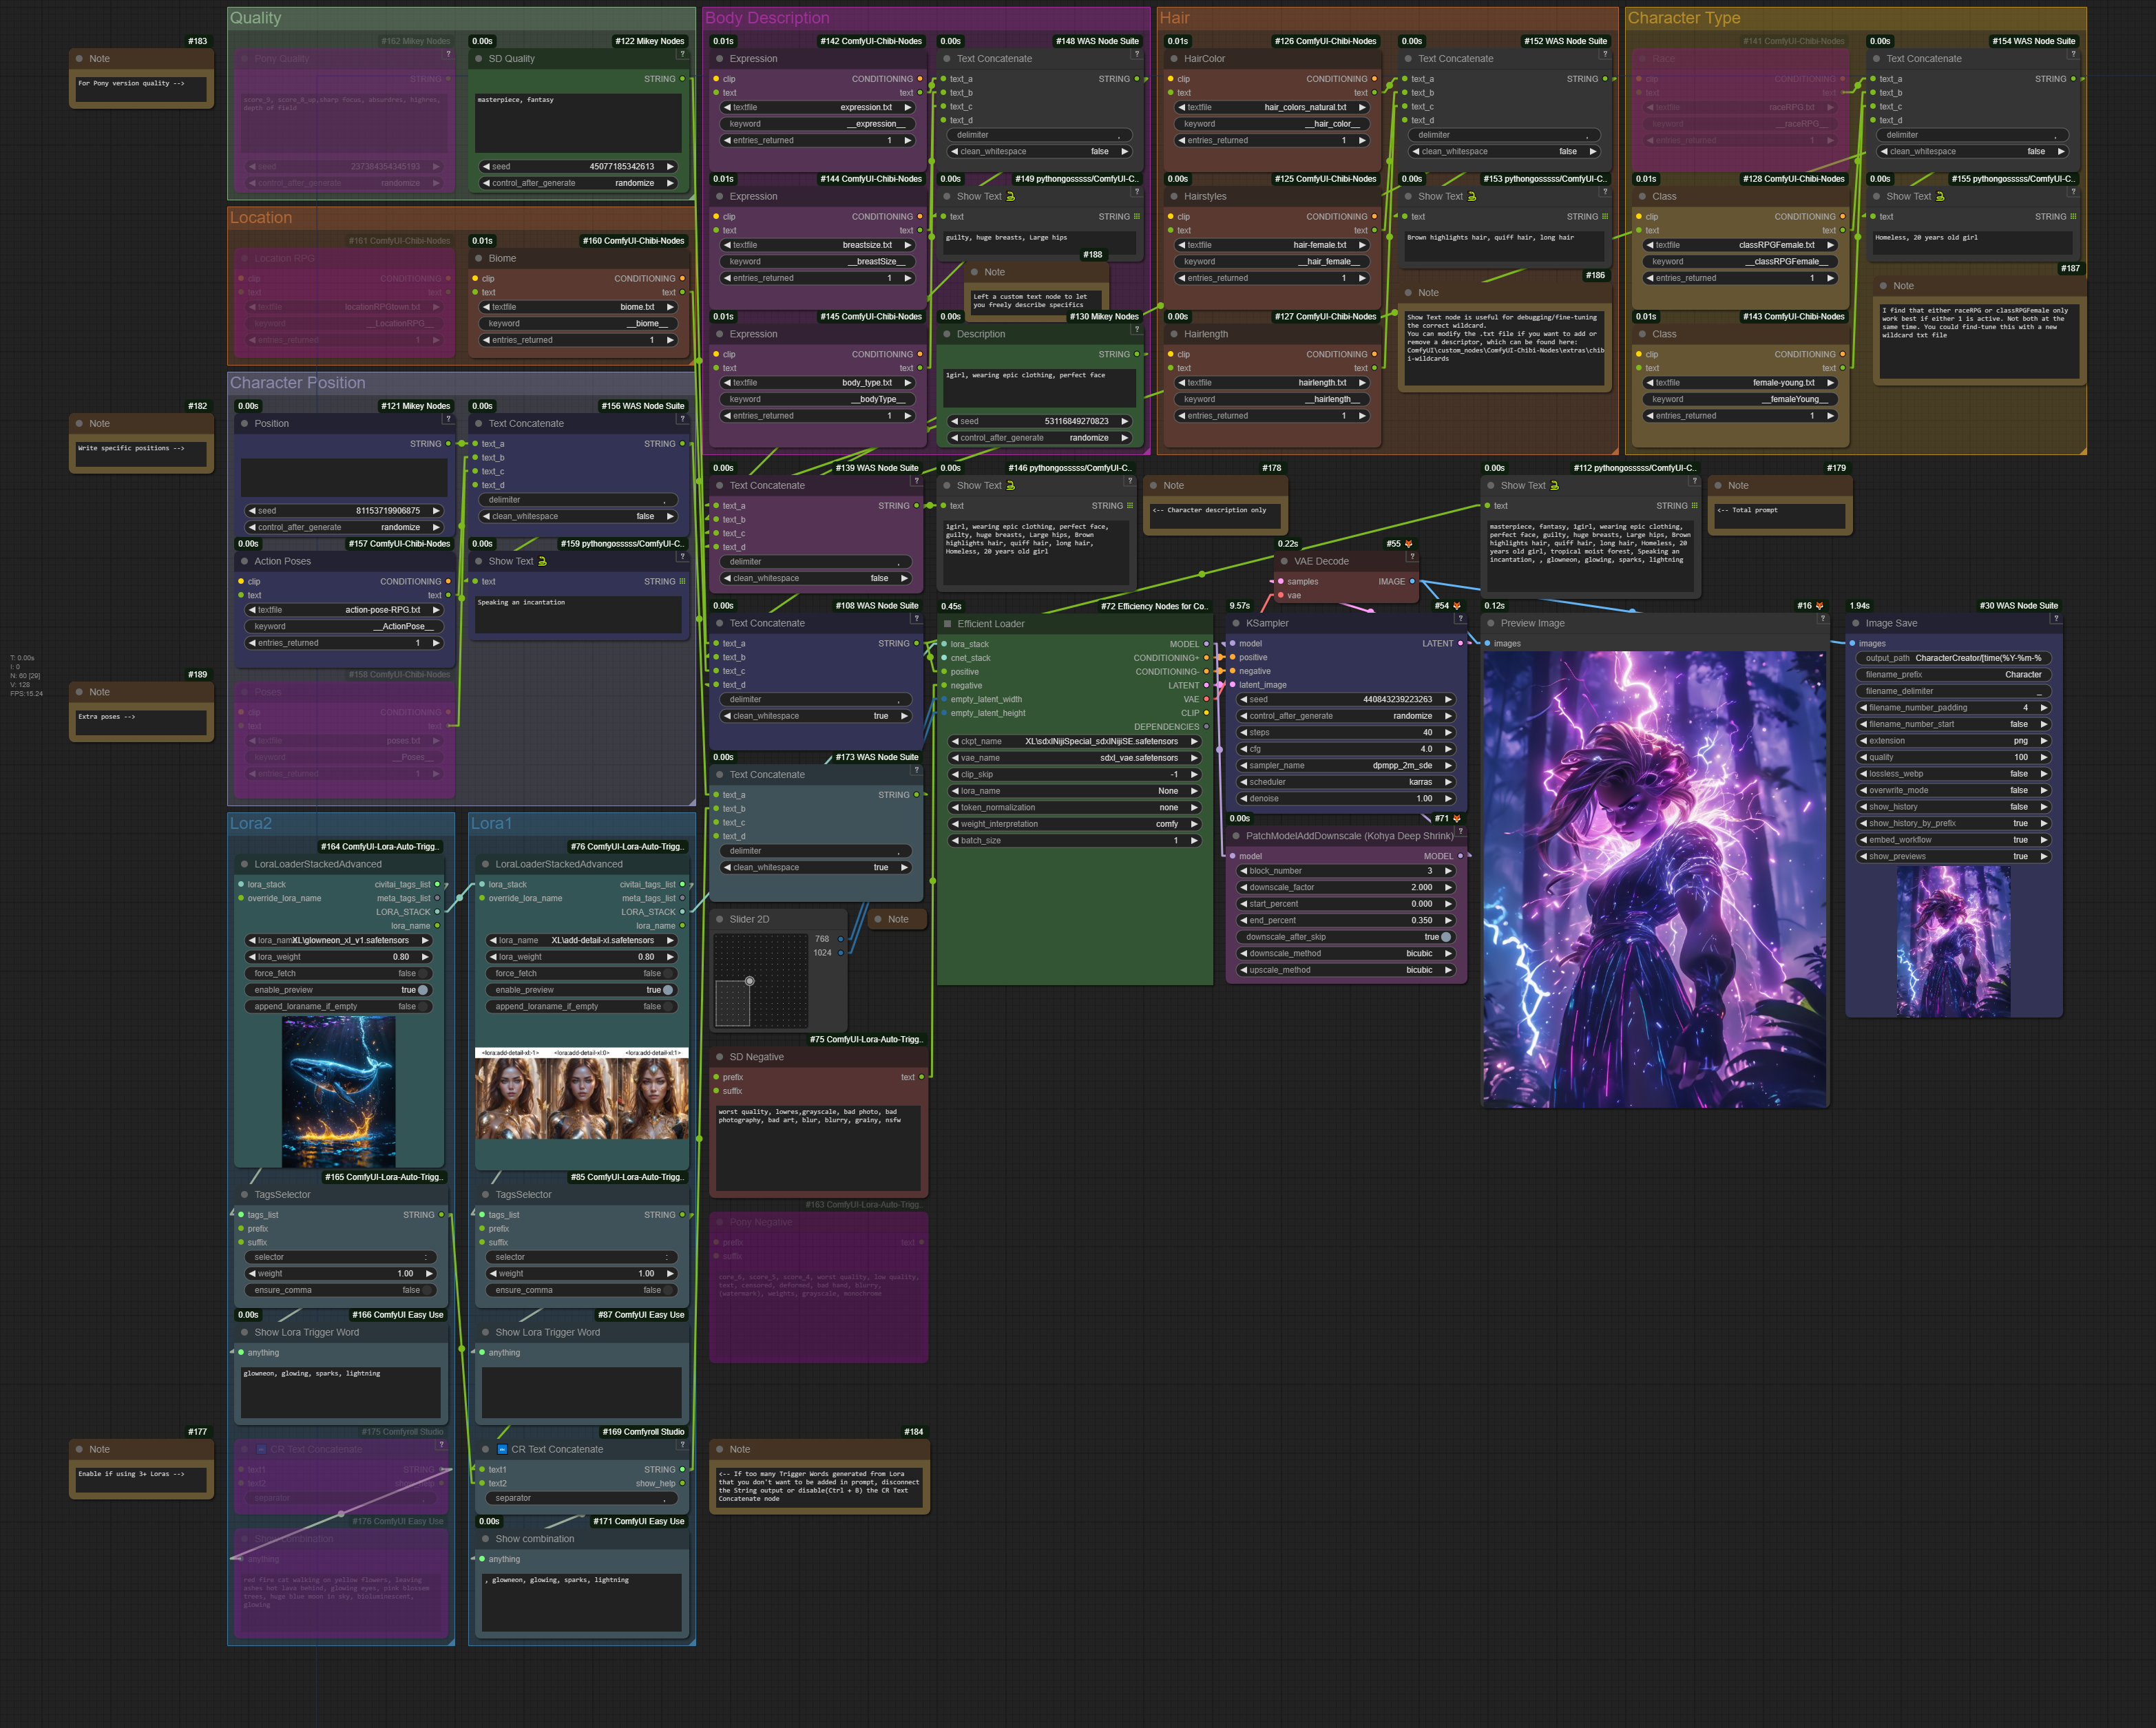The width and height of the screenshot is (2156, 1728).
Task: Open the extension dropdown in Image Save
Action: (1953, 741)
